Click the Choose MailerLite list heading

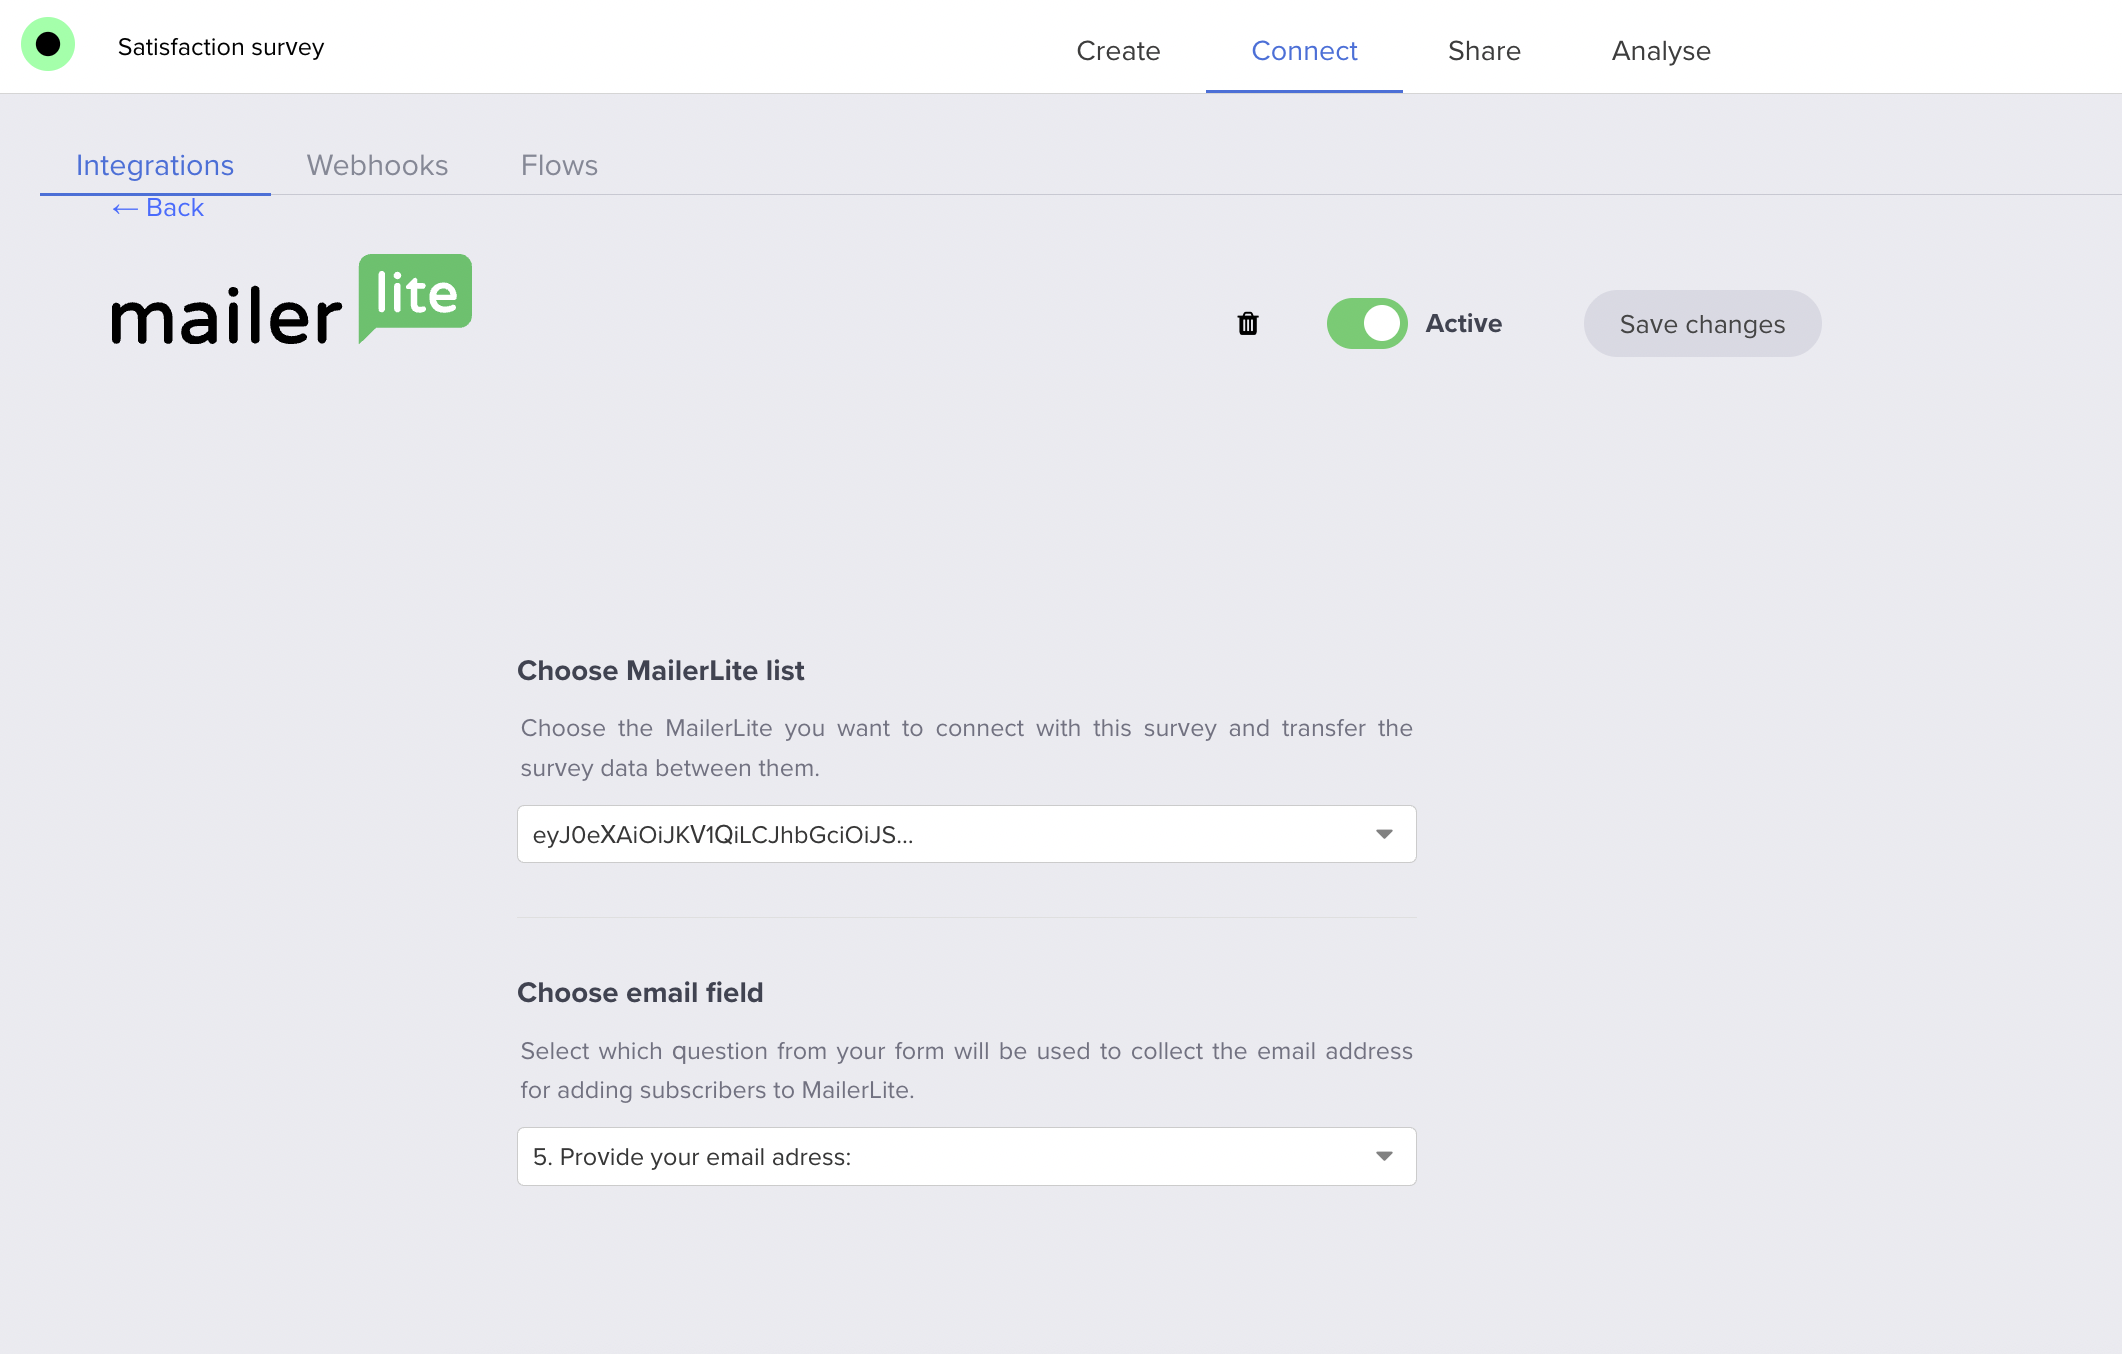coord(660,670)
